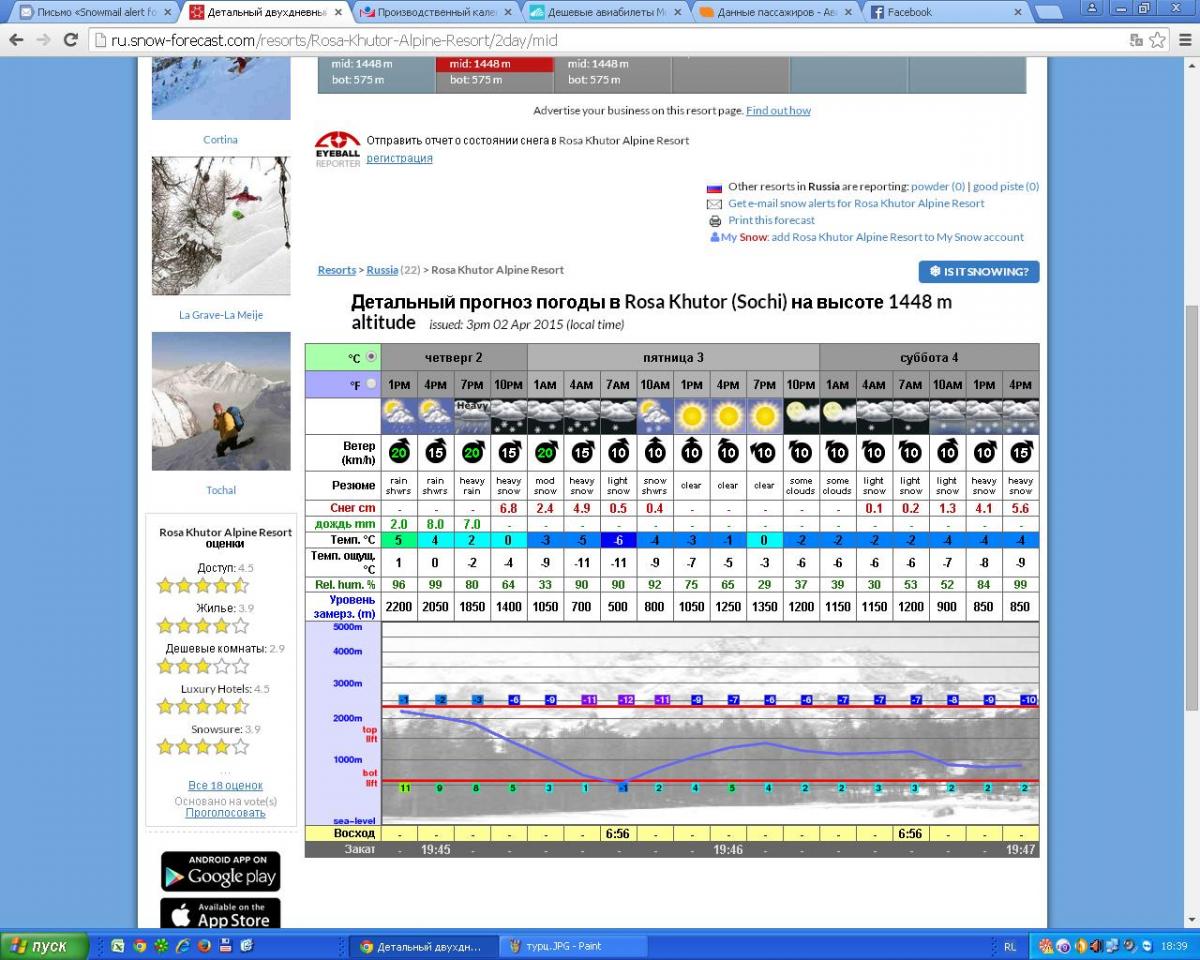The image size is (1200, 960).
Task: Open the La Grave-La Meije link
Action: click(221, 315)
